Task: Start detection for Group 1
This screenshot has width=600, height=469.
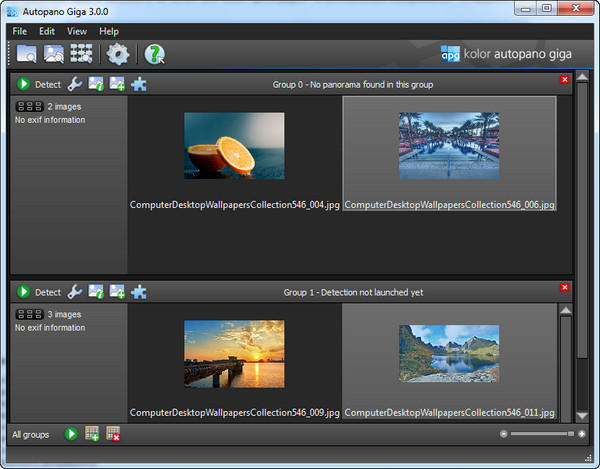Action: point(23,292)
